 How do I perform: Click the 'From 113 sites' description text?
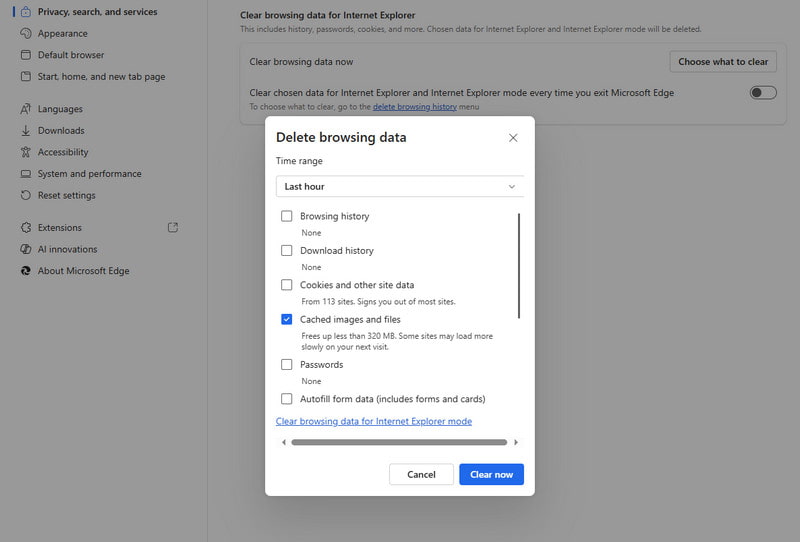[x=378, y=302]
